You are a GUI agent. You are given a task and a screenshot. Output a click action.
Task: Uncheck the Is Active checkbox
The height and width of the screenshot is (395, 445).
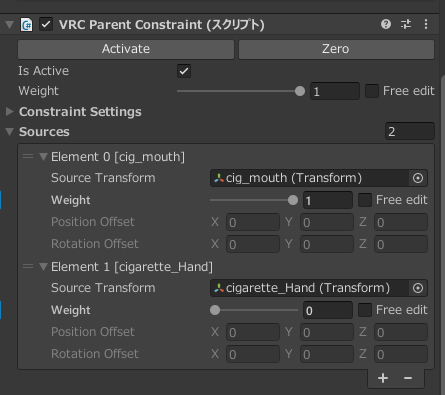pyautogui.click(x=184, y=71)
